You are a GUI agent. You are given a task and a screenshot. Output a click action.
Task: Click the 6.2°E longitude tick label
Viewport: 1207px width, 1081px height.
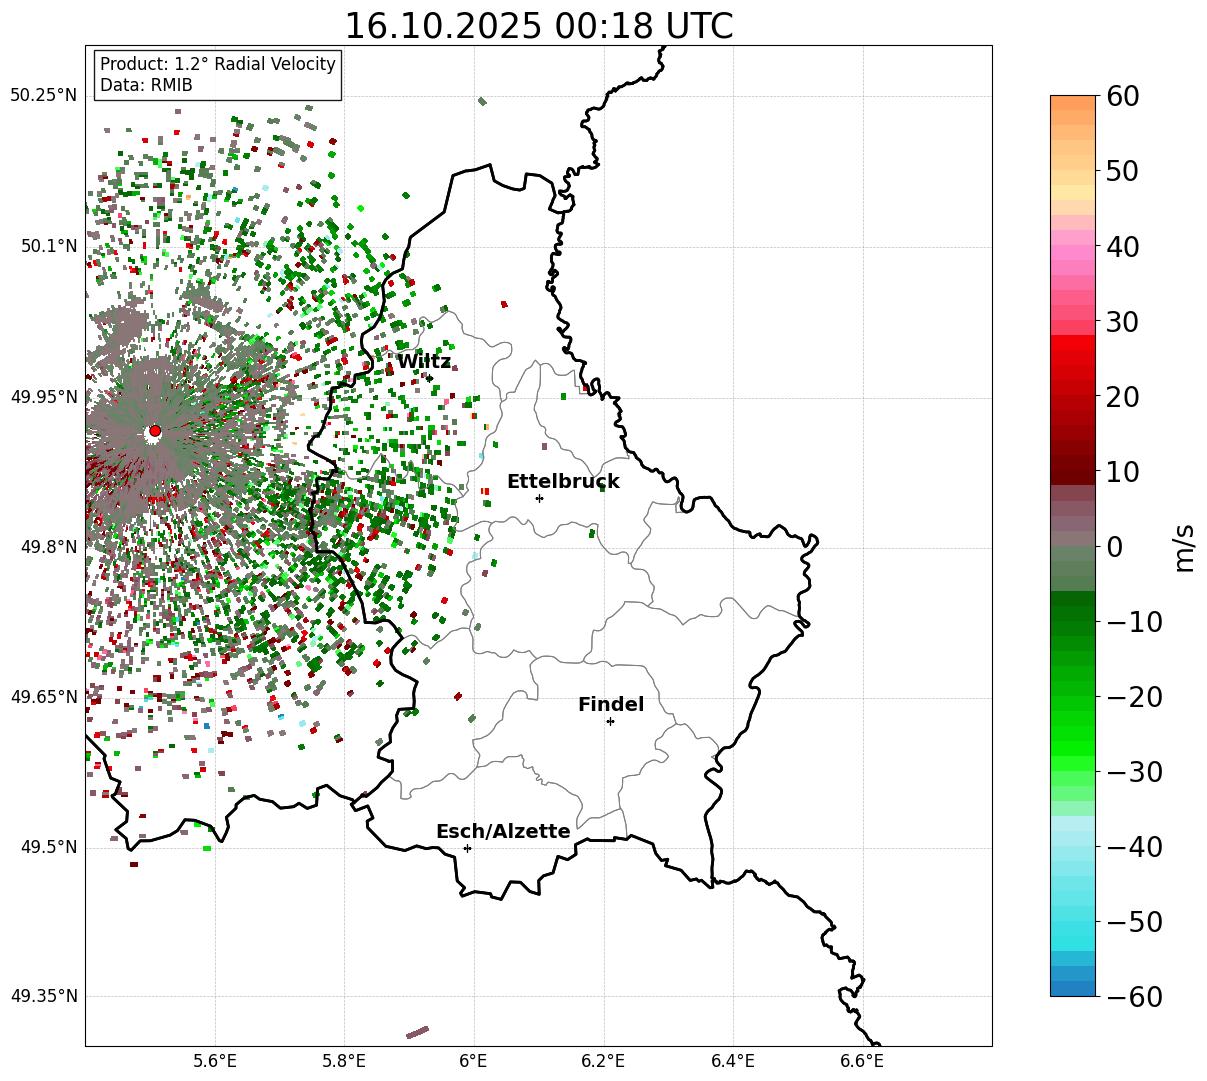click(604, 1061)
